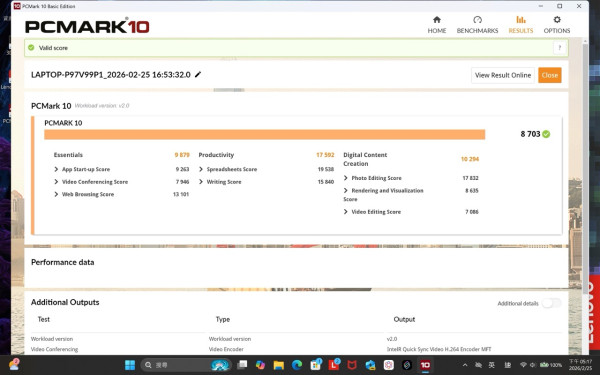Click the PCMark 10 taskbar icon
This screenshot has width=600, height=375.
pyautogui.click(x=425, y=365)
